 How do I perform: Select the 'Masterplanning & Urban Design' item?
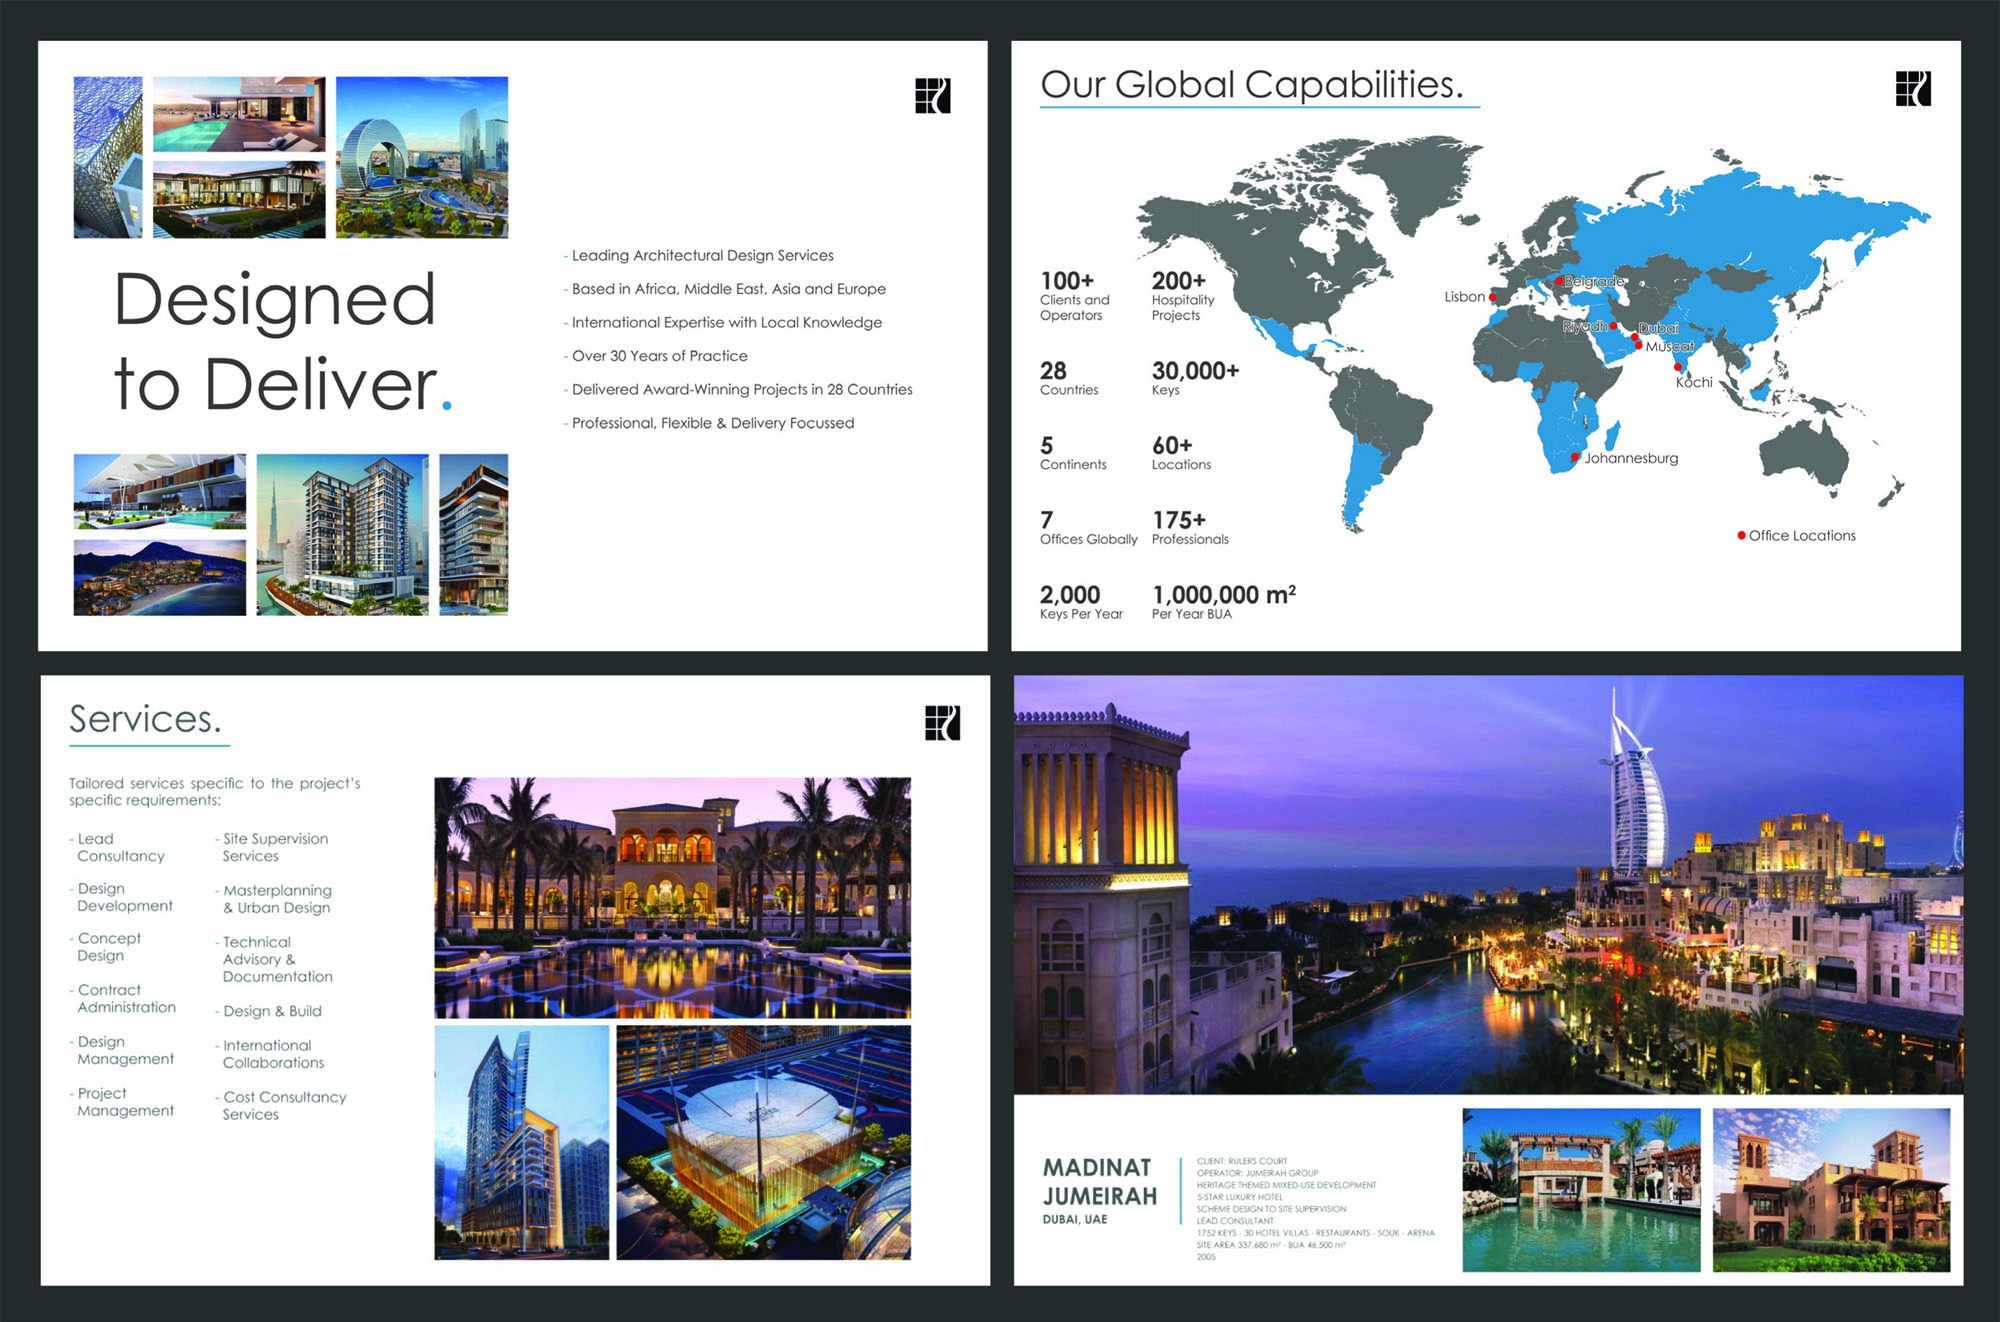coord(276,898)
